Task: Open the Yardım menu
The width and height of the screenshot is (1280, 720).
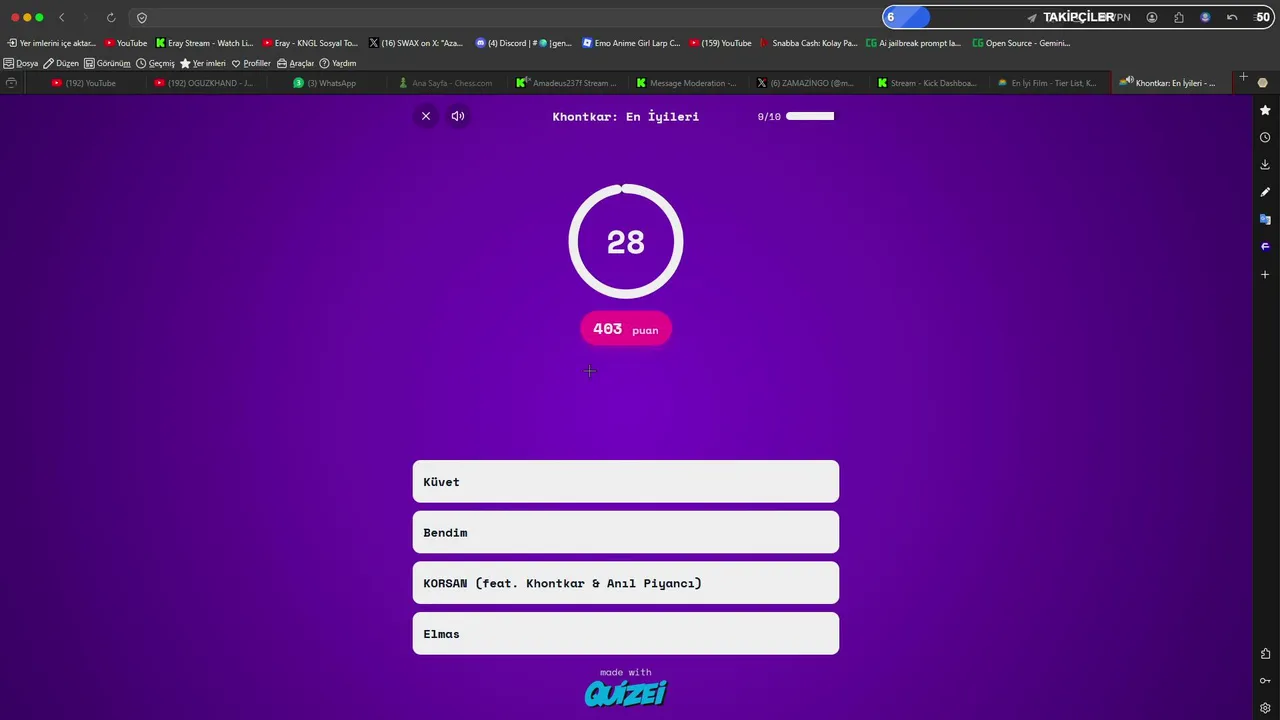Action: click(338, 63)
